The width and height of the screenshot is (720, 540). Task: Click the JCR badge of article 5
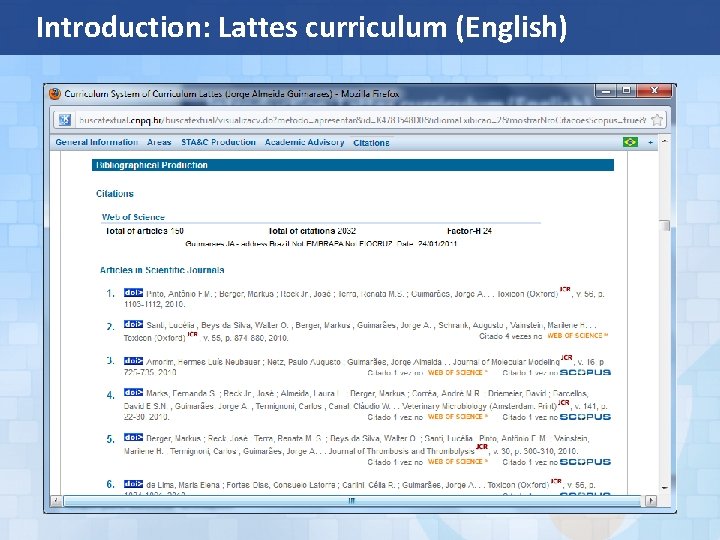click(482, 447)
